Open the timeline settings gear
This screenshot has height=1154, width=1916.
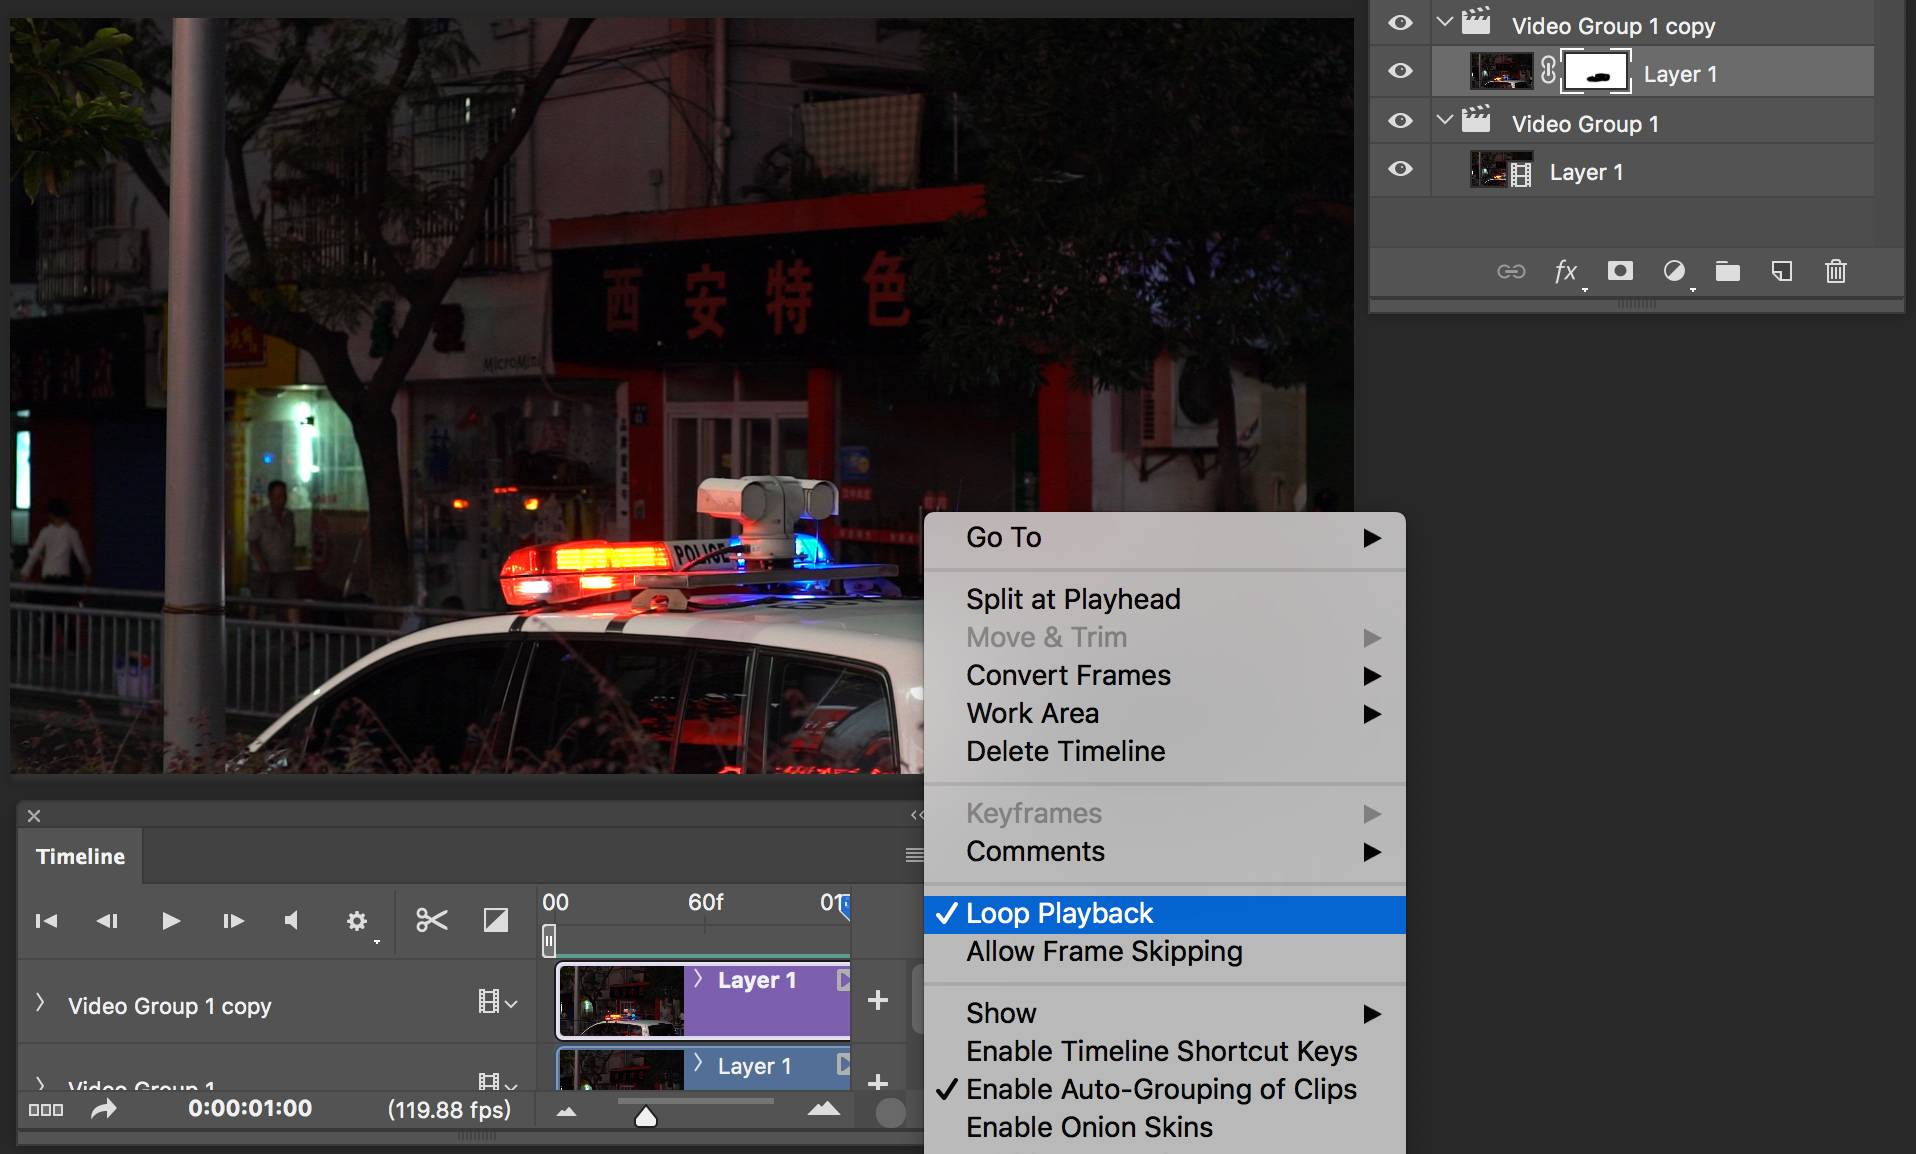pos(357,921)
